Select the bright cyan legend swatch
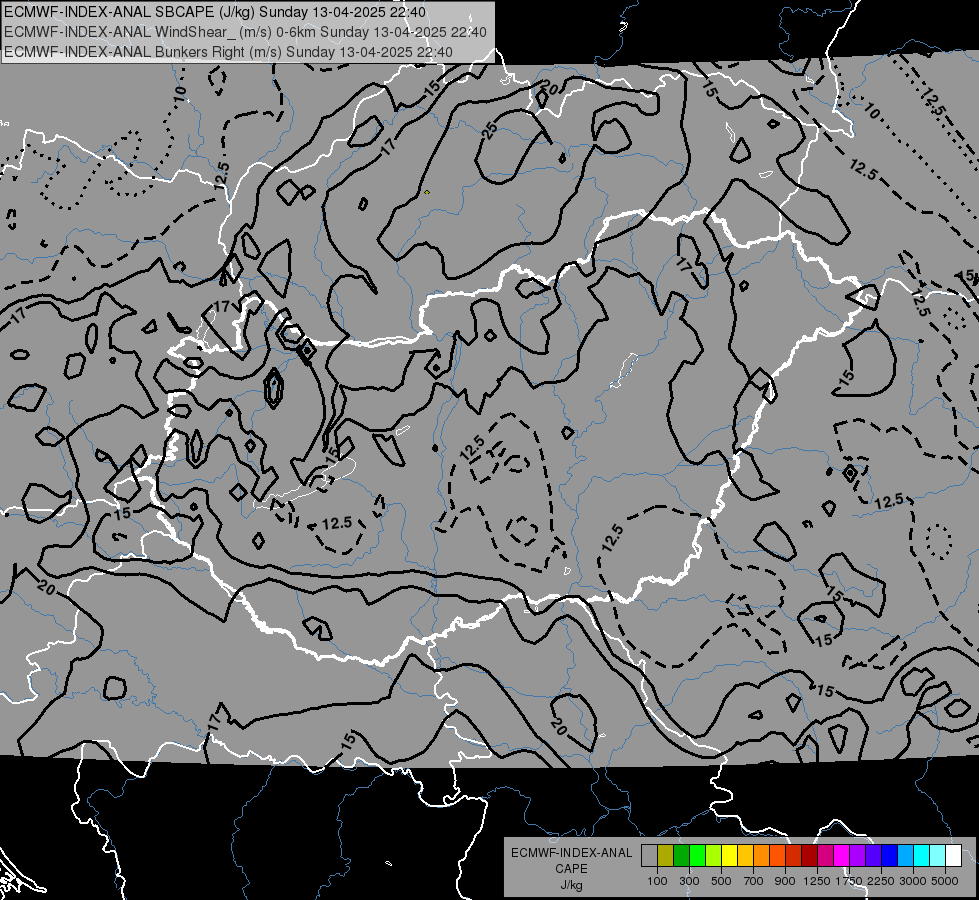 pos(922,855)
